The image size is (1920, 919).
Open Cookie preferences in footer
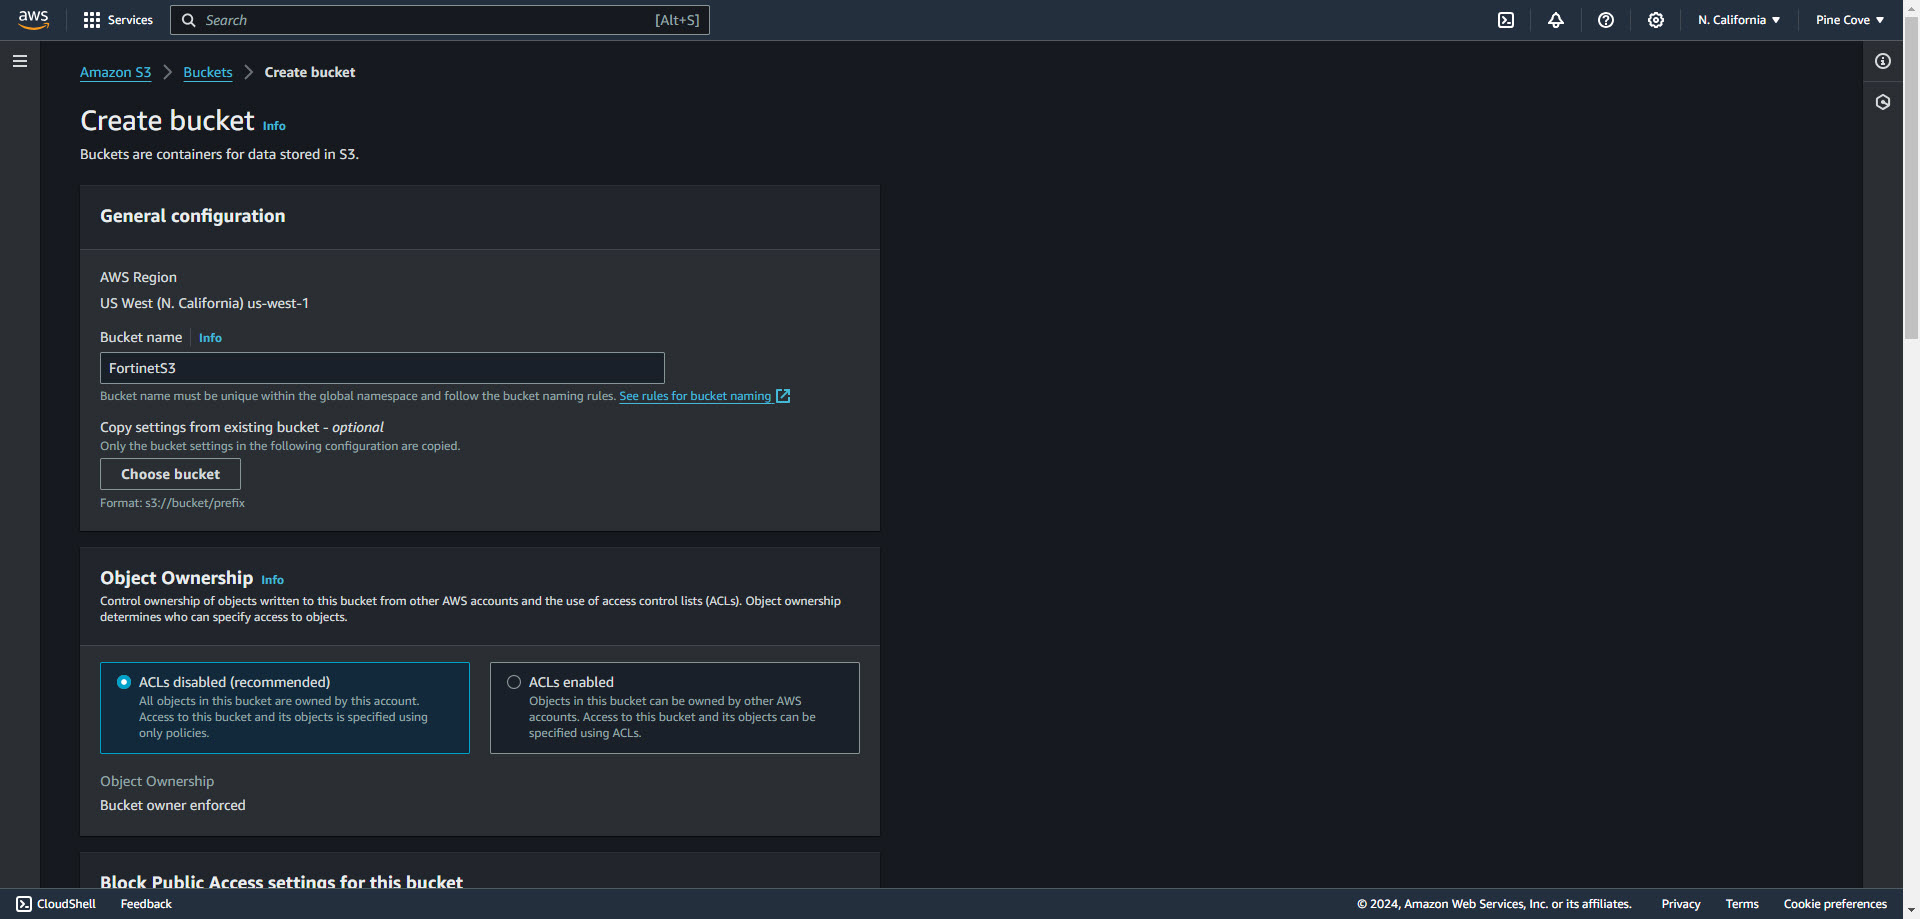coord(1835,904)
